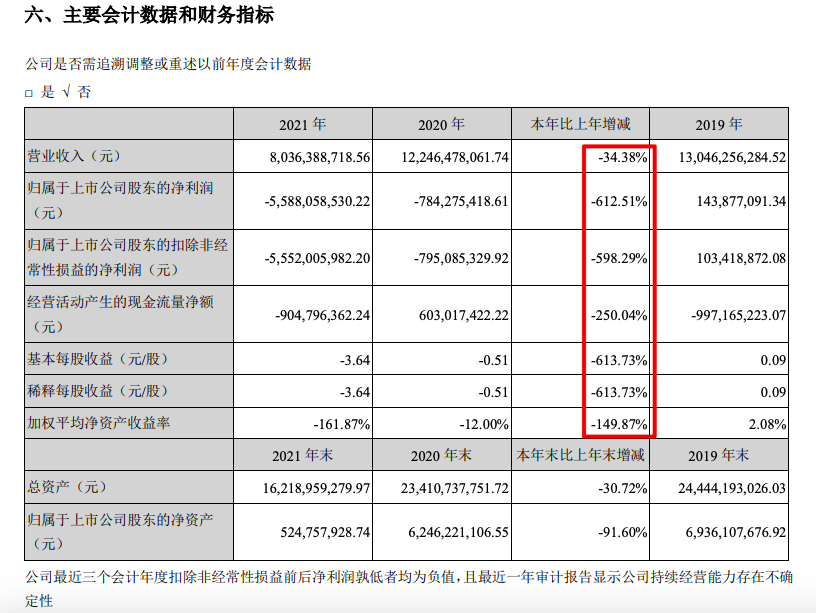Click column header 2021 年
The height and width of the screenshot is (613, 816).
[x=303, y=125]
